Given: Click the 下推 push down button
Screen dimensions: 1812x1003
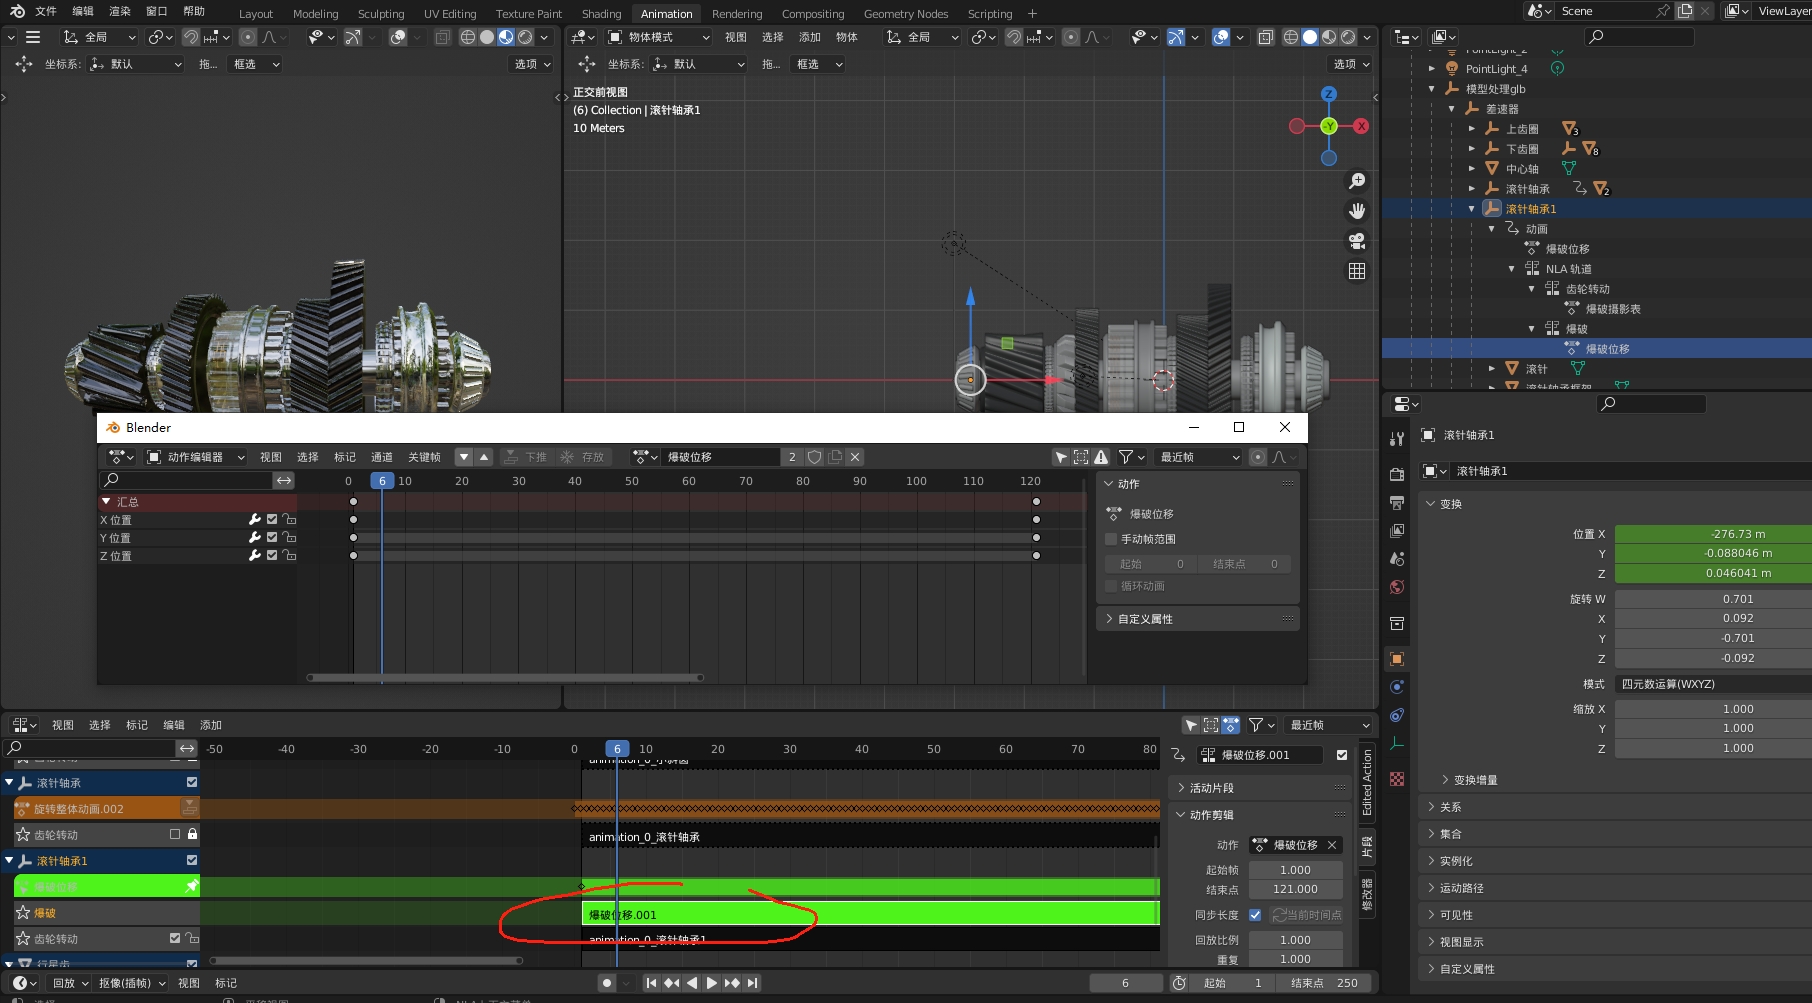Looking at the screenshot, I should click(527, 457).
